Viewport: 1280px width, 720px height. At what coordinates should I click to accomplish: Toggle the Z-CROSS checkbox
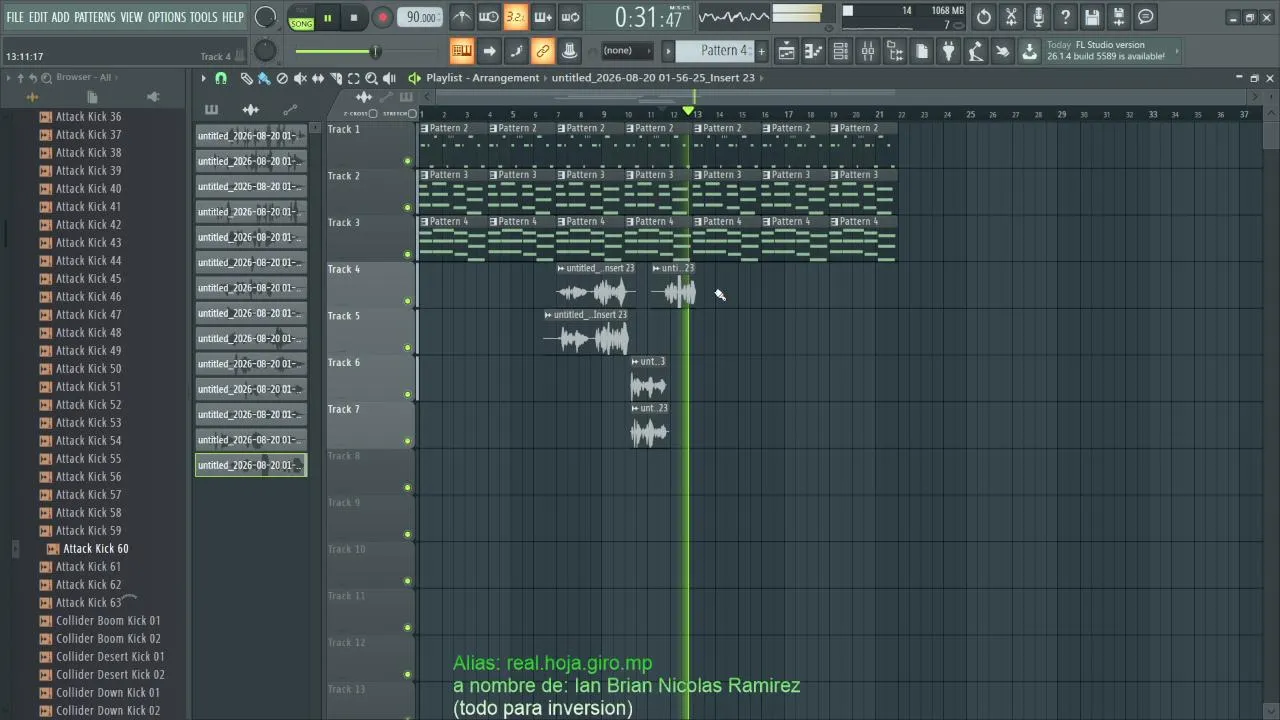pyautogui.click(x=373, y=114)
